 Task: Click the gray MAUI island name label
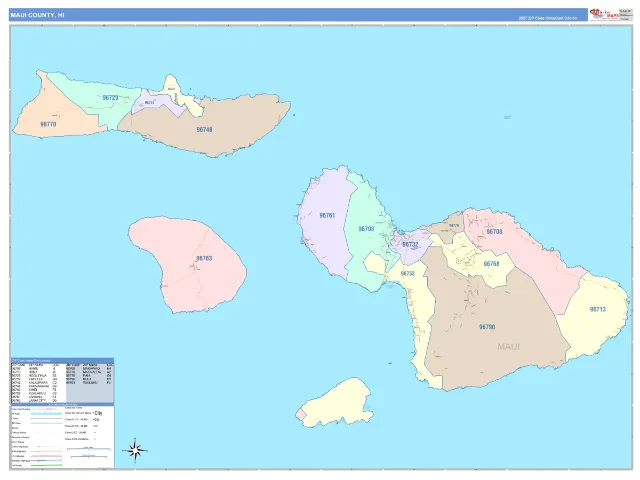(x=509, y=347)
